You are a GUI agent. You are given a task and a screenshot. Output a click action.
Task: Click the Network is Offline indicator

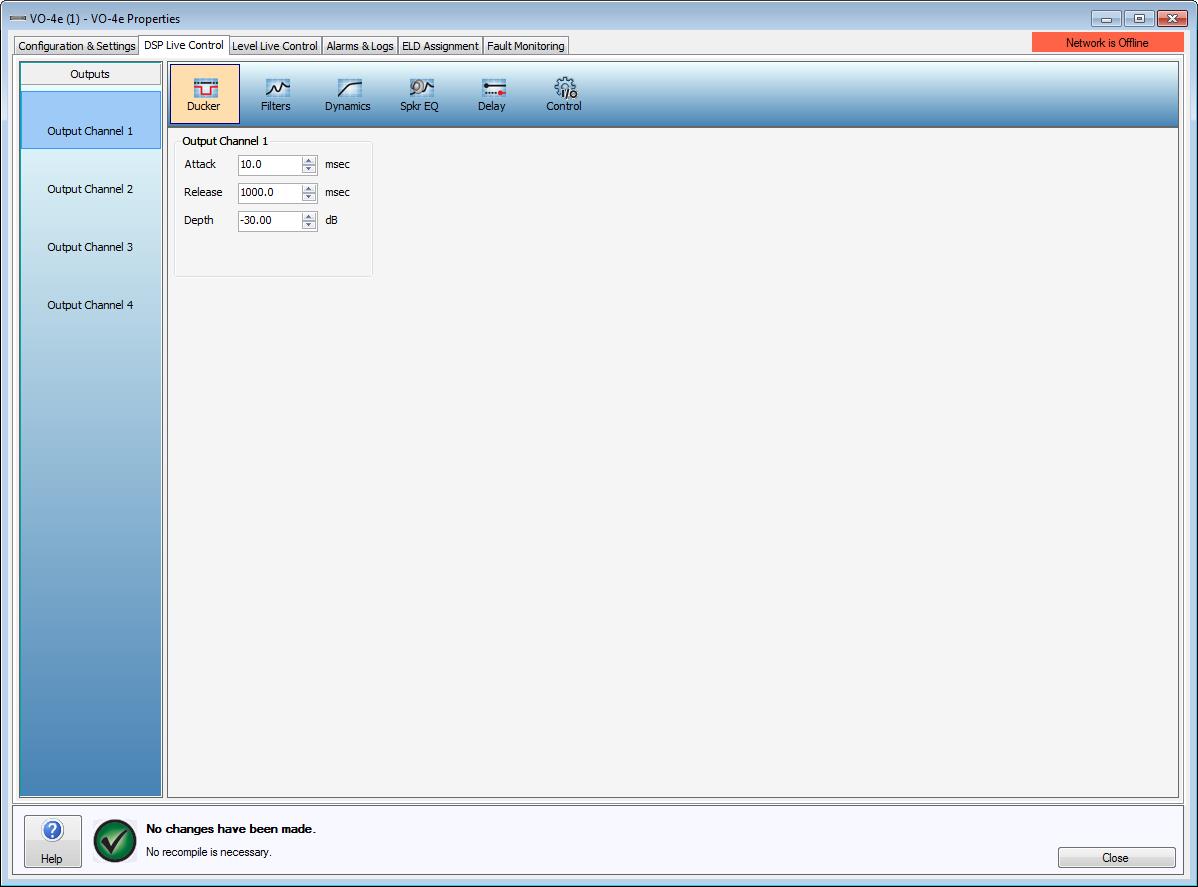[1107, 43]
